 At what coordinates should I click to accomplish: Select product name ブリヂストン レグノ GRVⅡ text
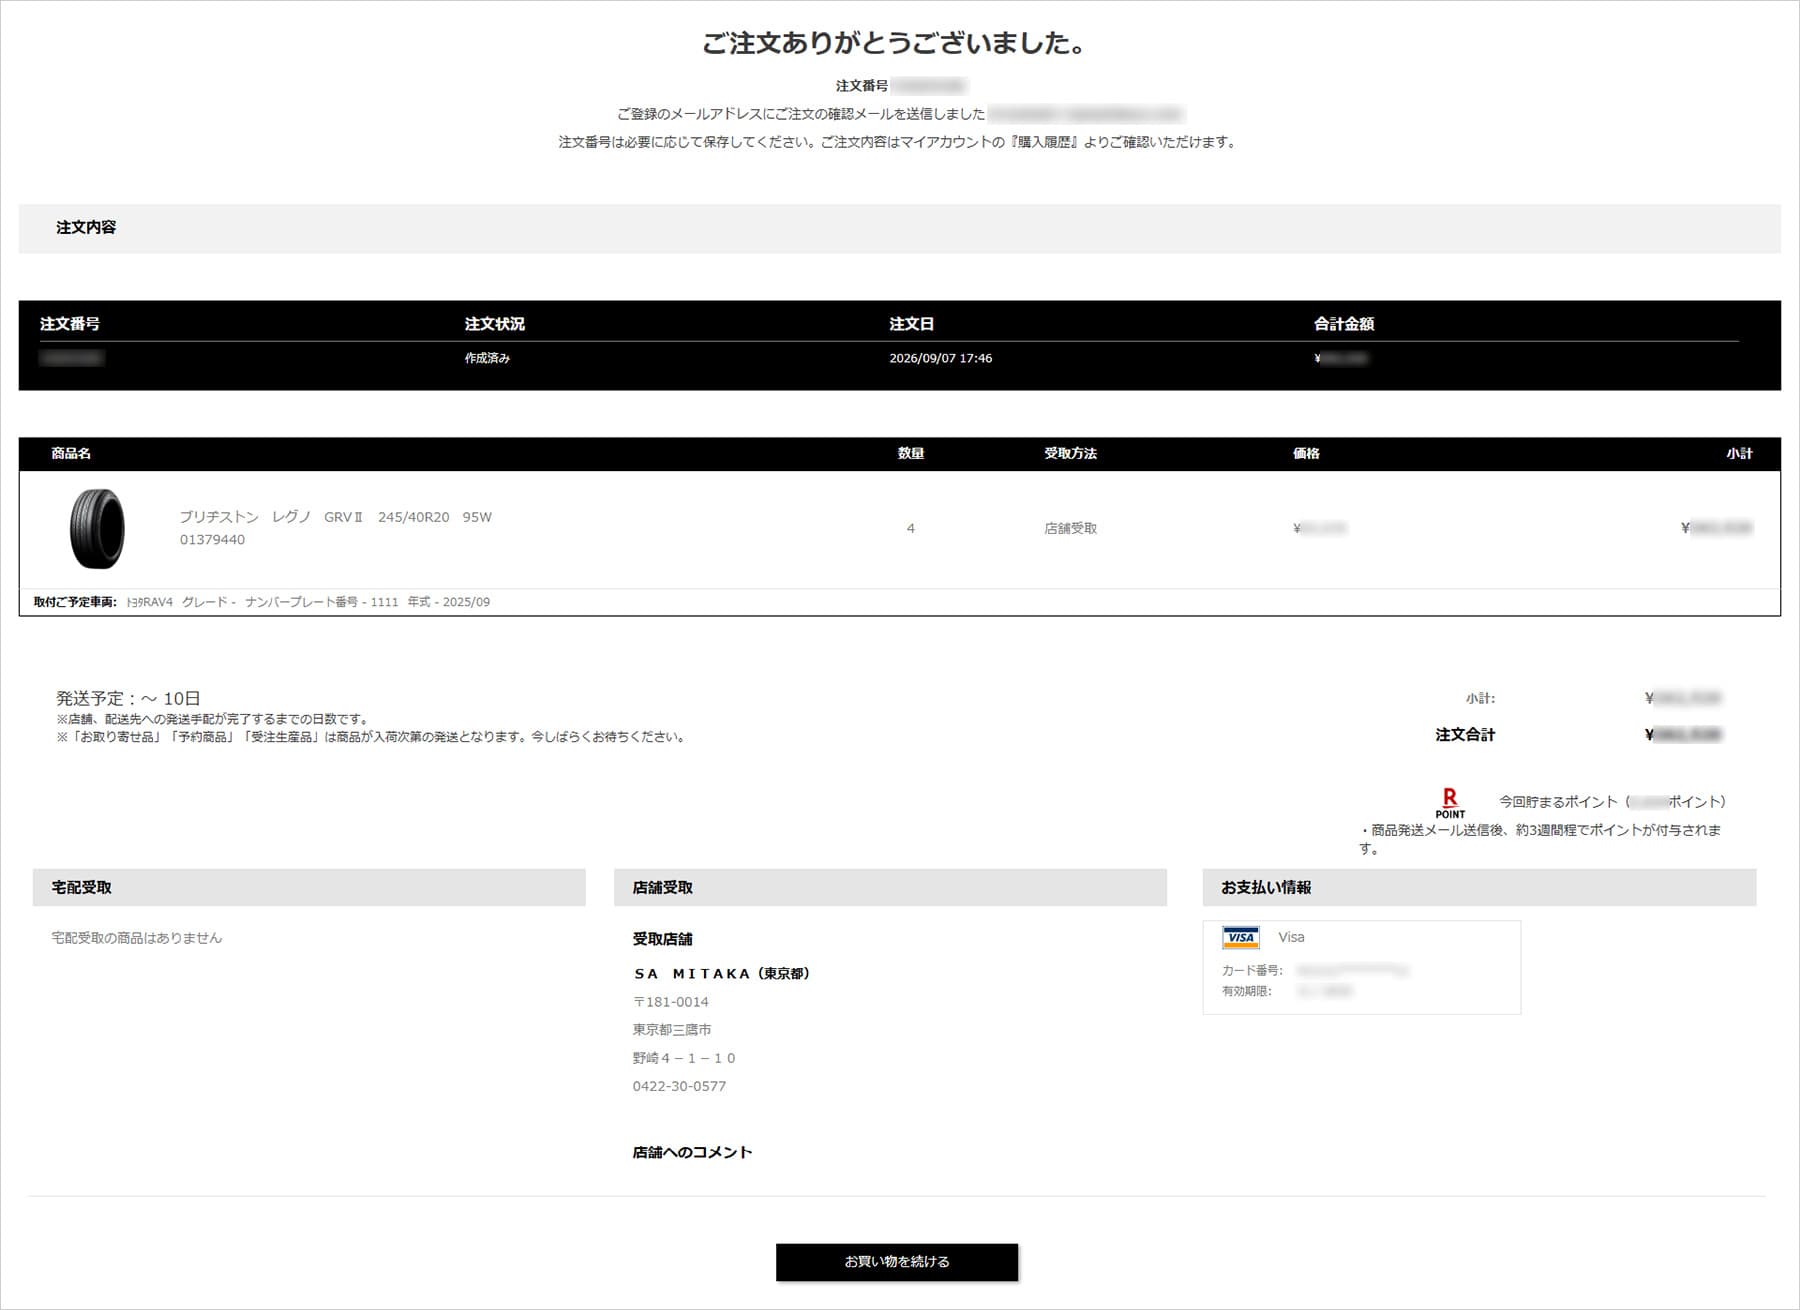[x=271, y=517]
